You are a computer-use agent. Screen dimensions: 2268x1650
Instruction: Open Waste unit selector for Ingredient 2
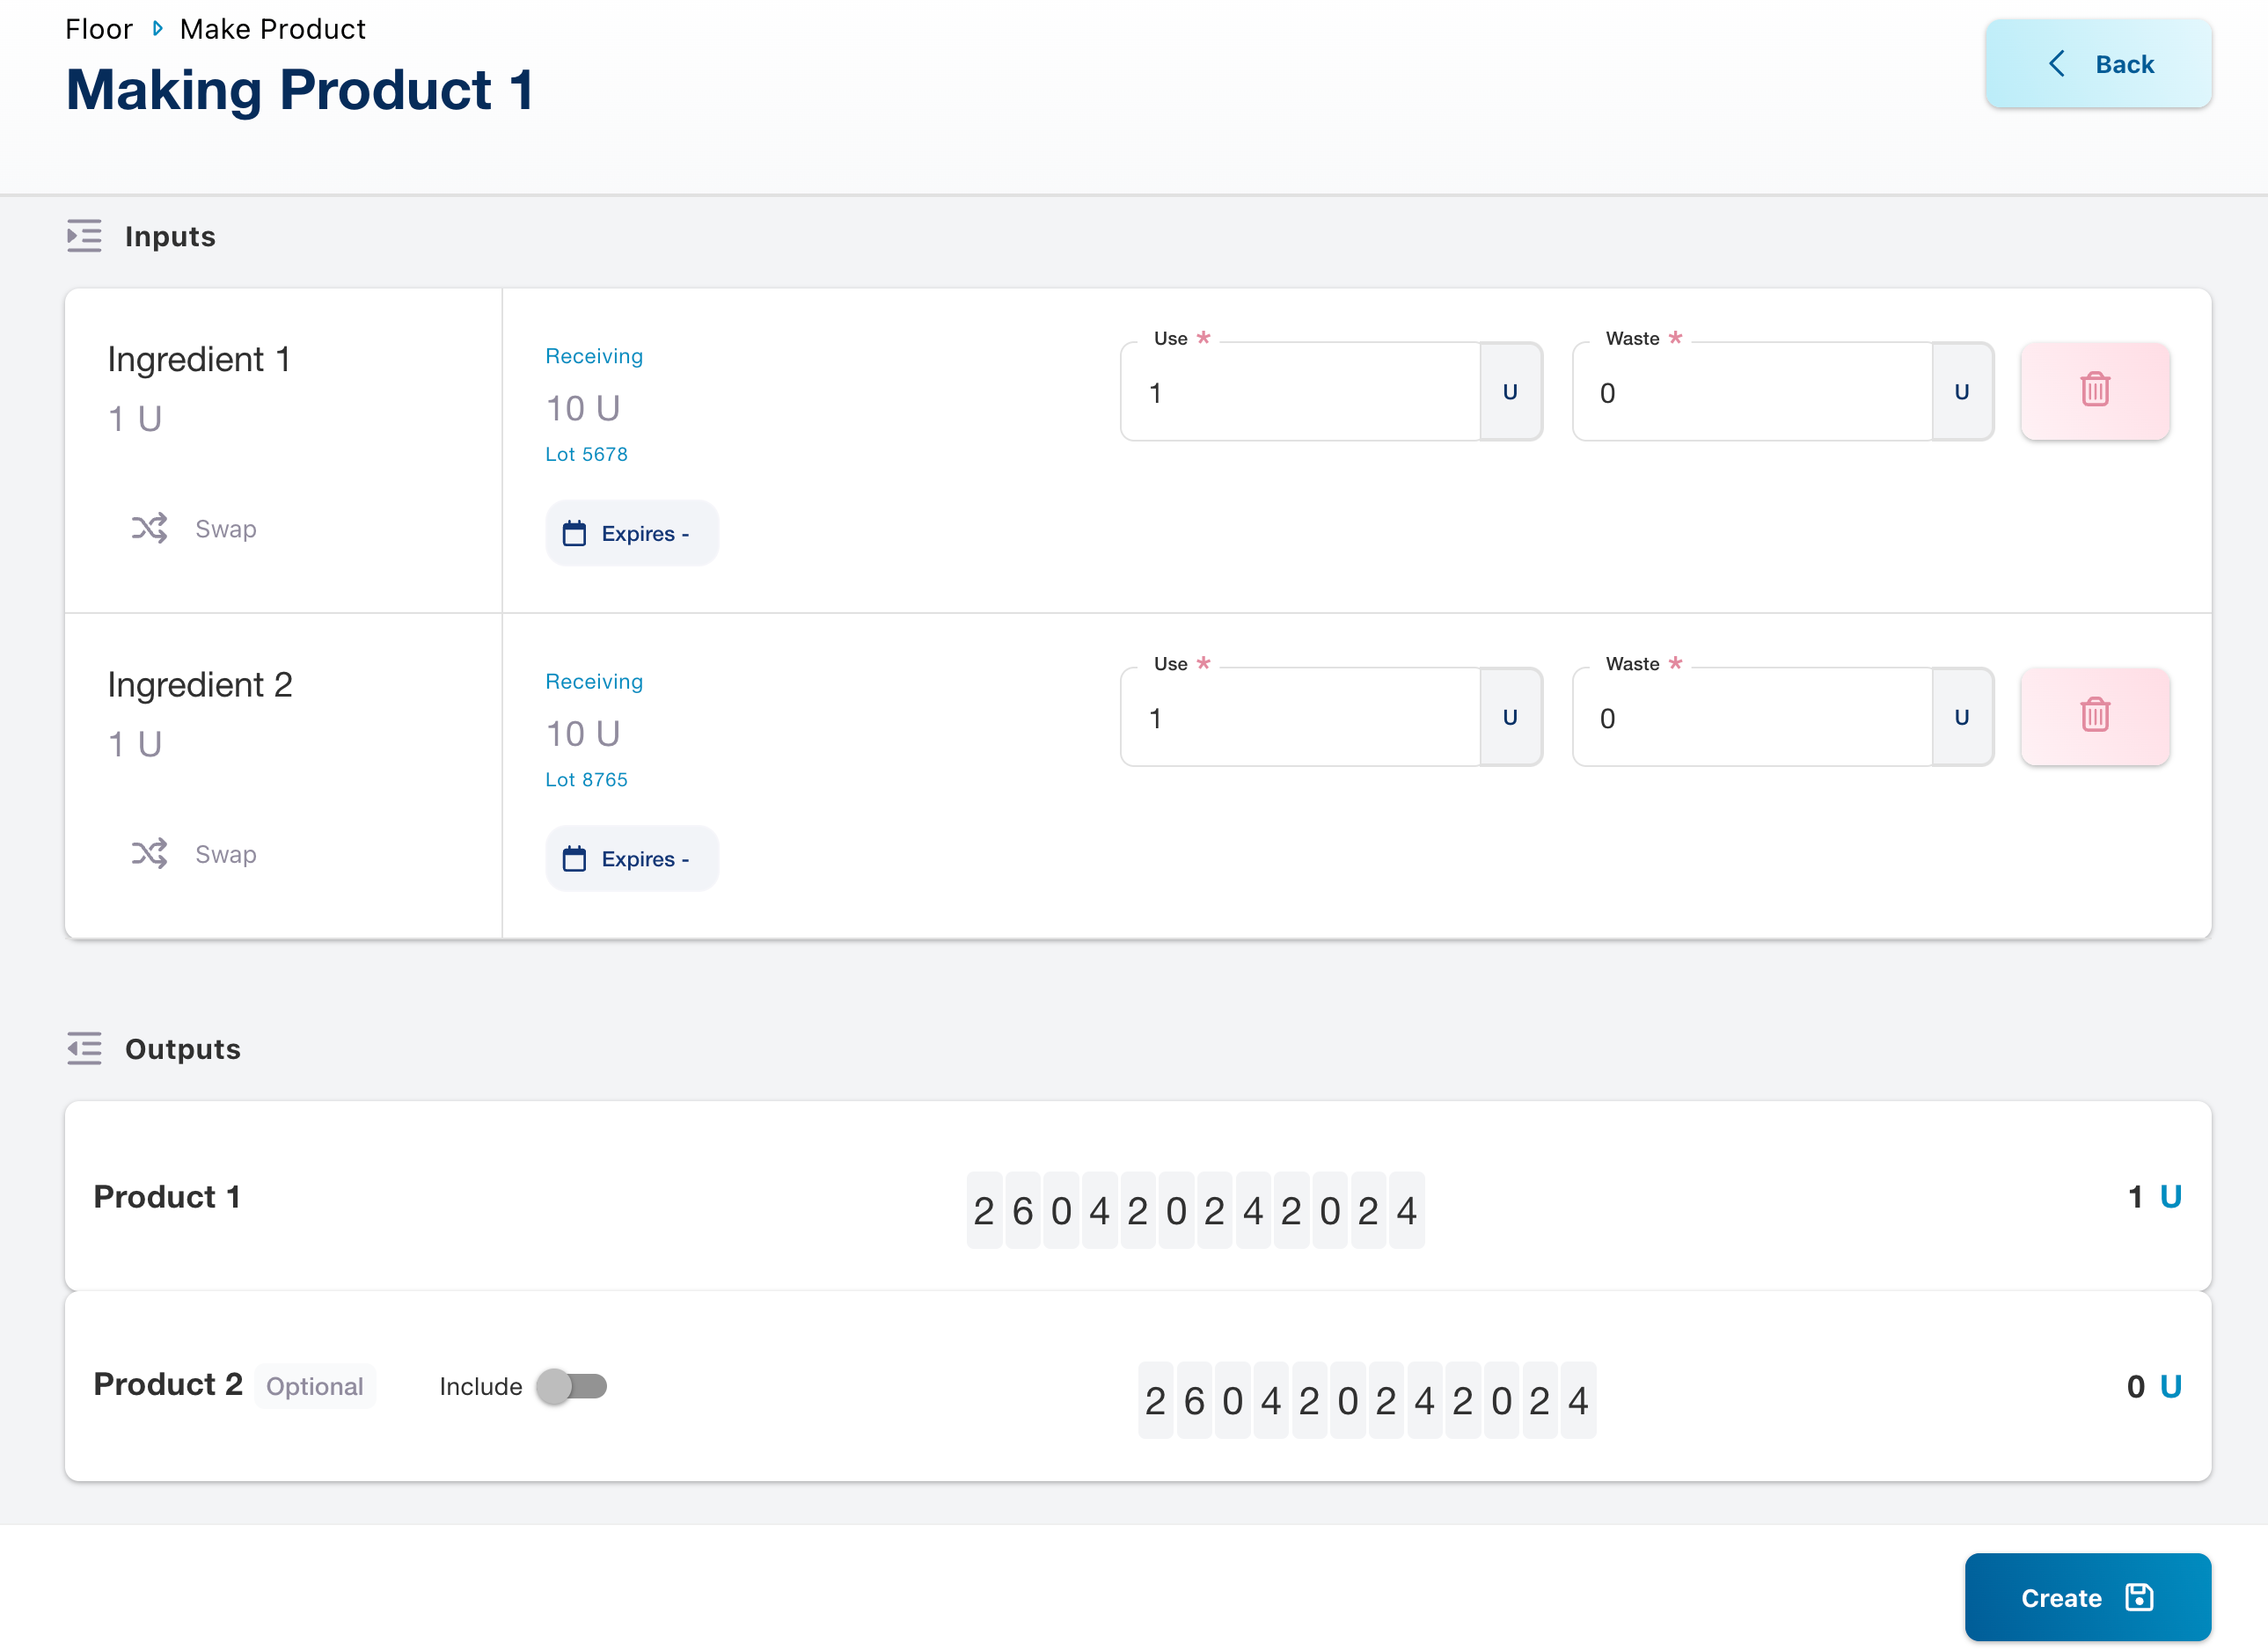click(x=1961, y=717)
